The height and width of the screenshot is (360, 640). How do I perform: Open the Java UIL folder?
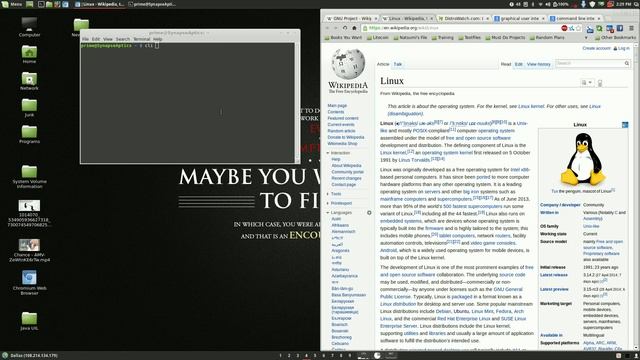pyautogui.click(x=29, y=321)
